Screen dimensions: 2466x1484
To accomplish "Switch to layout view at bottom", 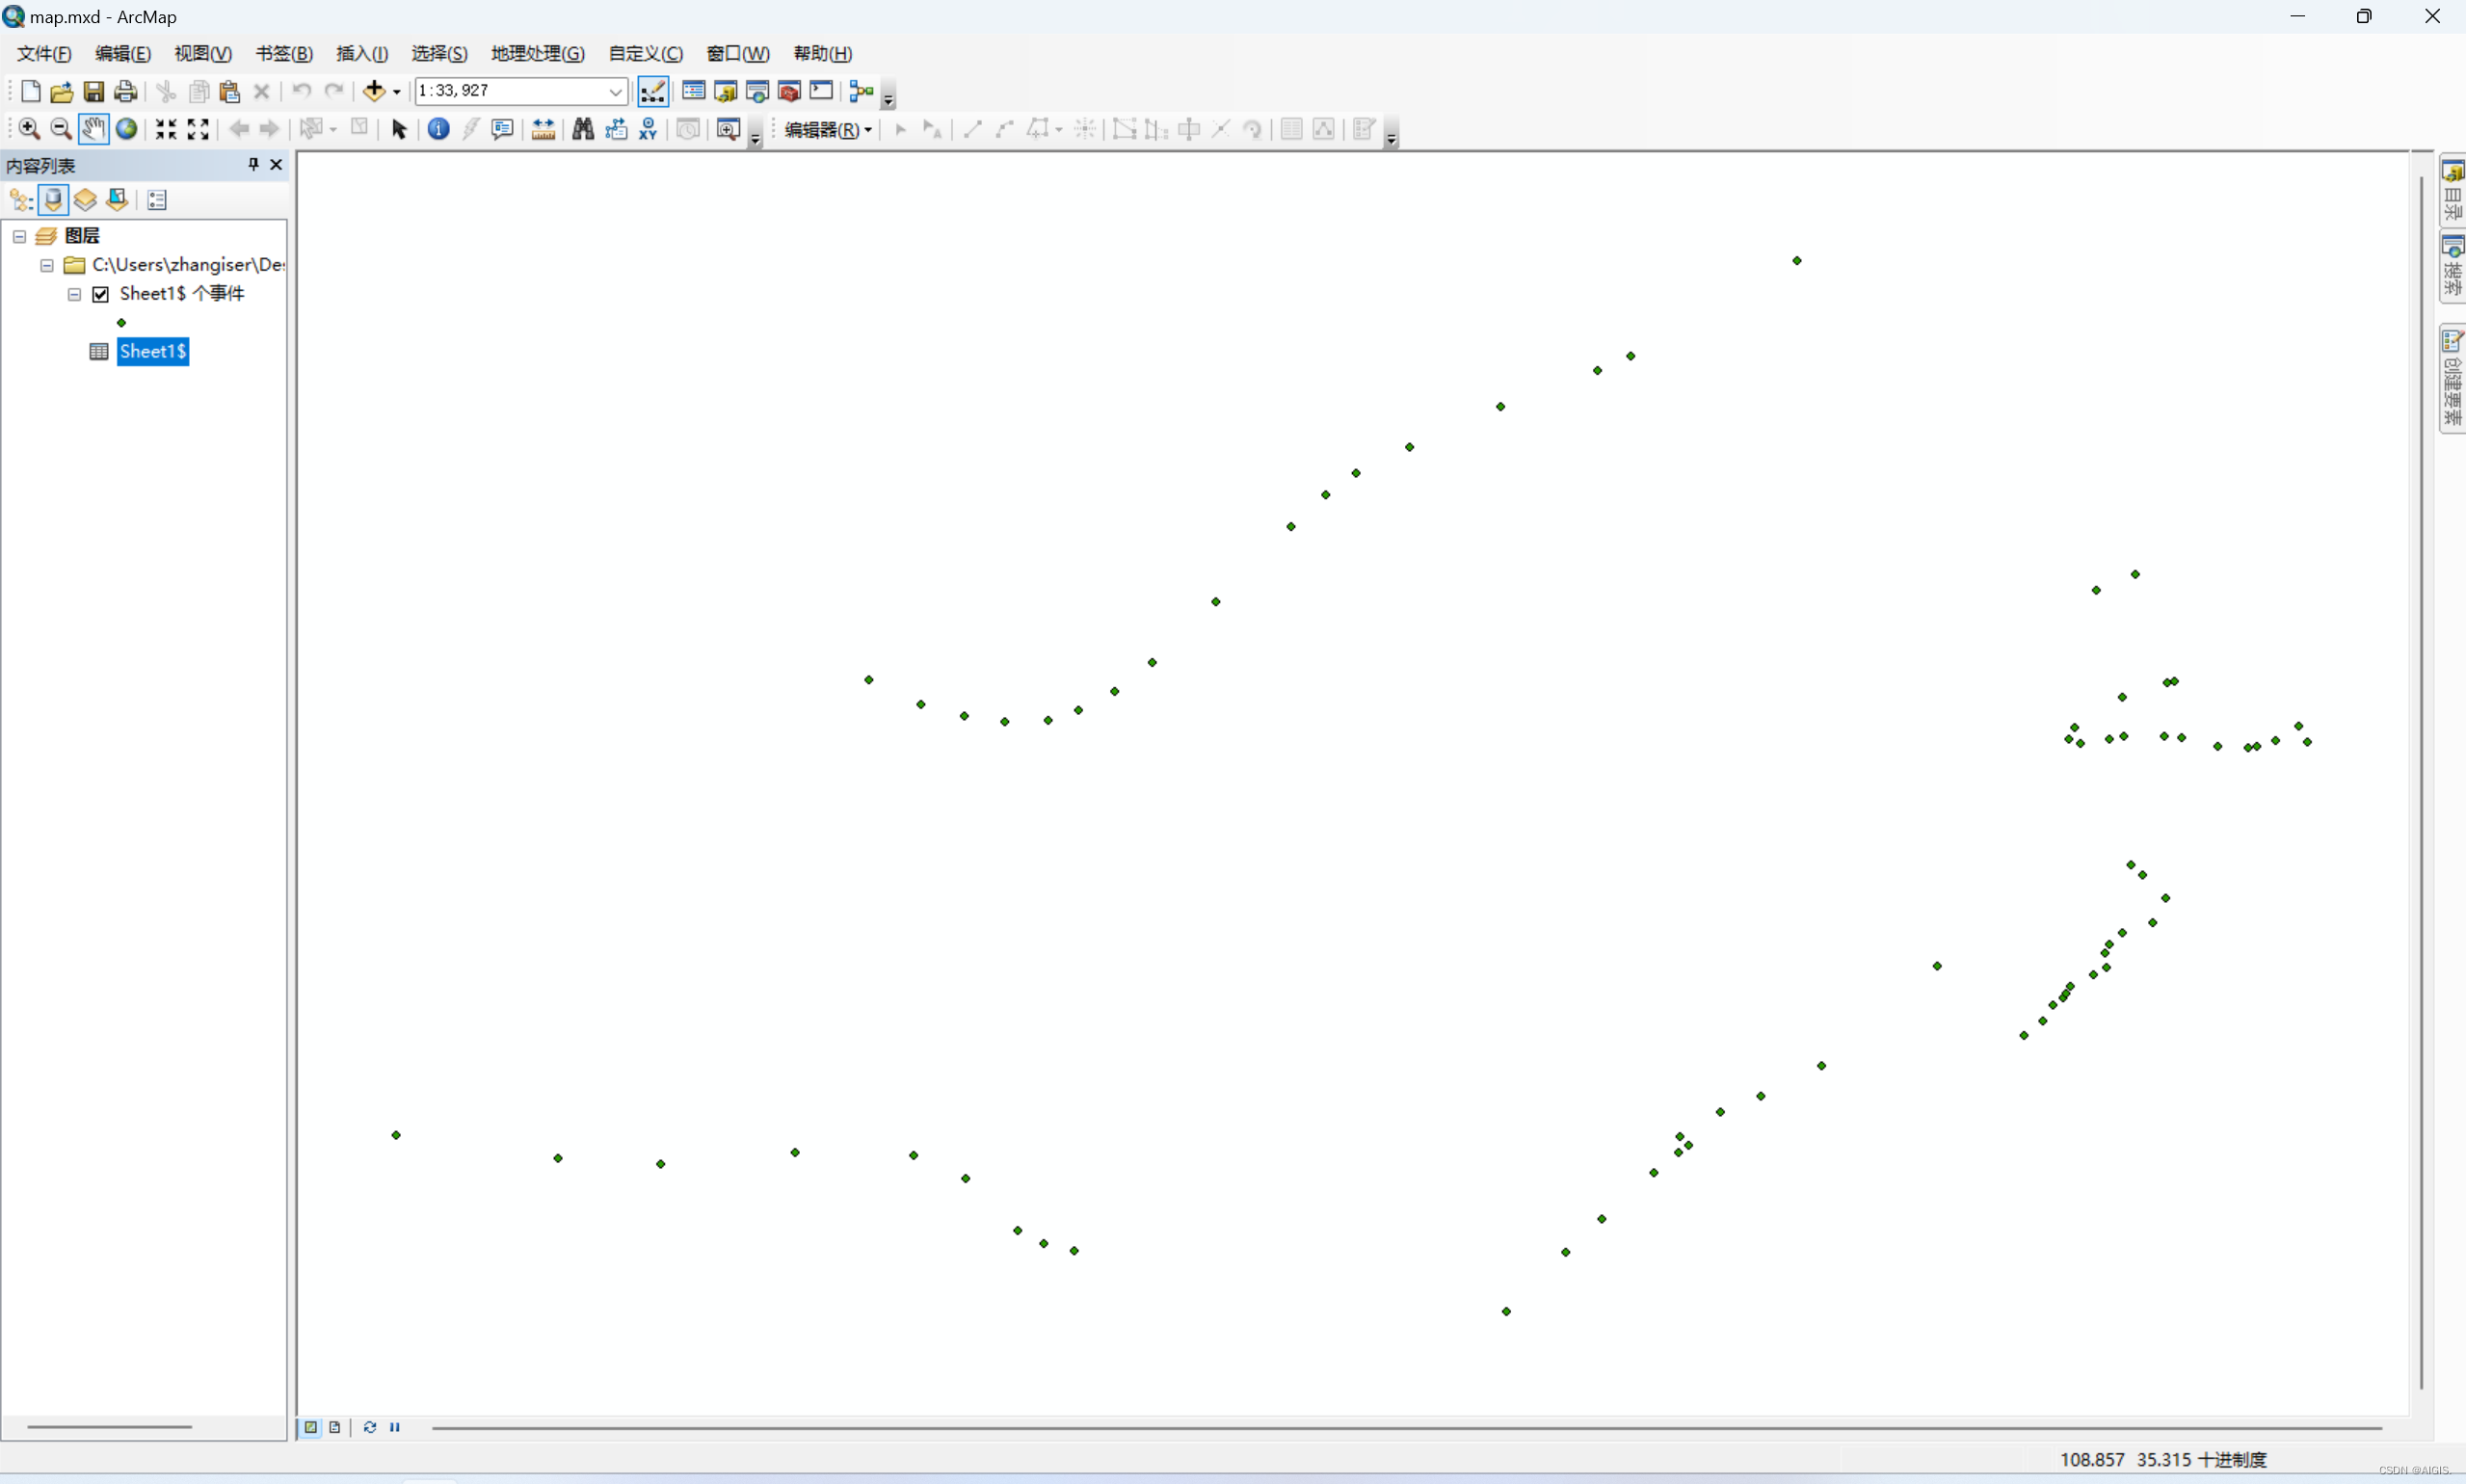I will click(x=335, y=1427).
